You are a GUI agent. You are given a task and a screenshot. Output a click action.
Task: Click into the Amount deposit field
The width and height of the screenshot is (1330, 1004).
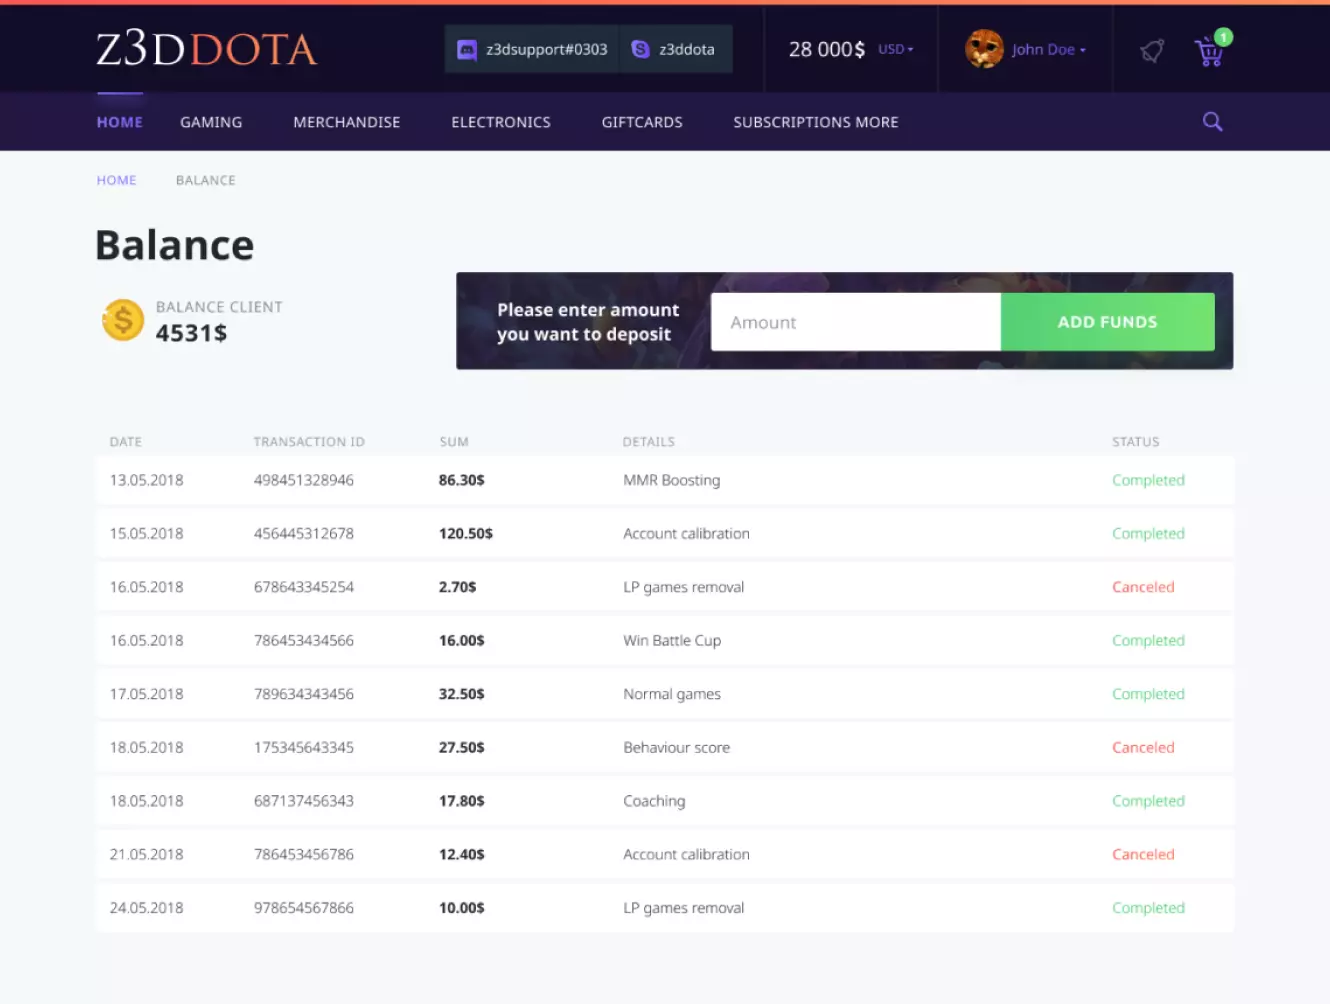(x=854, y=321)
